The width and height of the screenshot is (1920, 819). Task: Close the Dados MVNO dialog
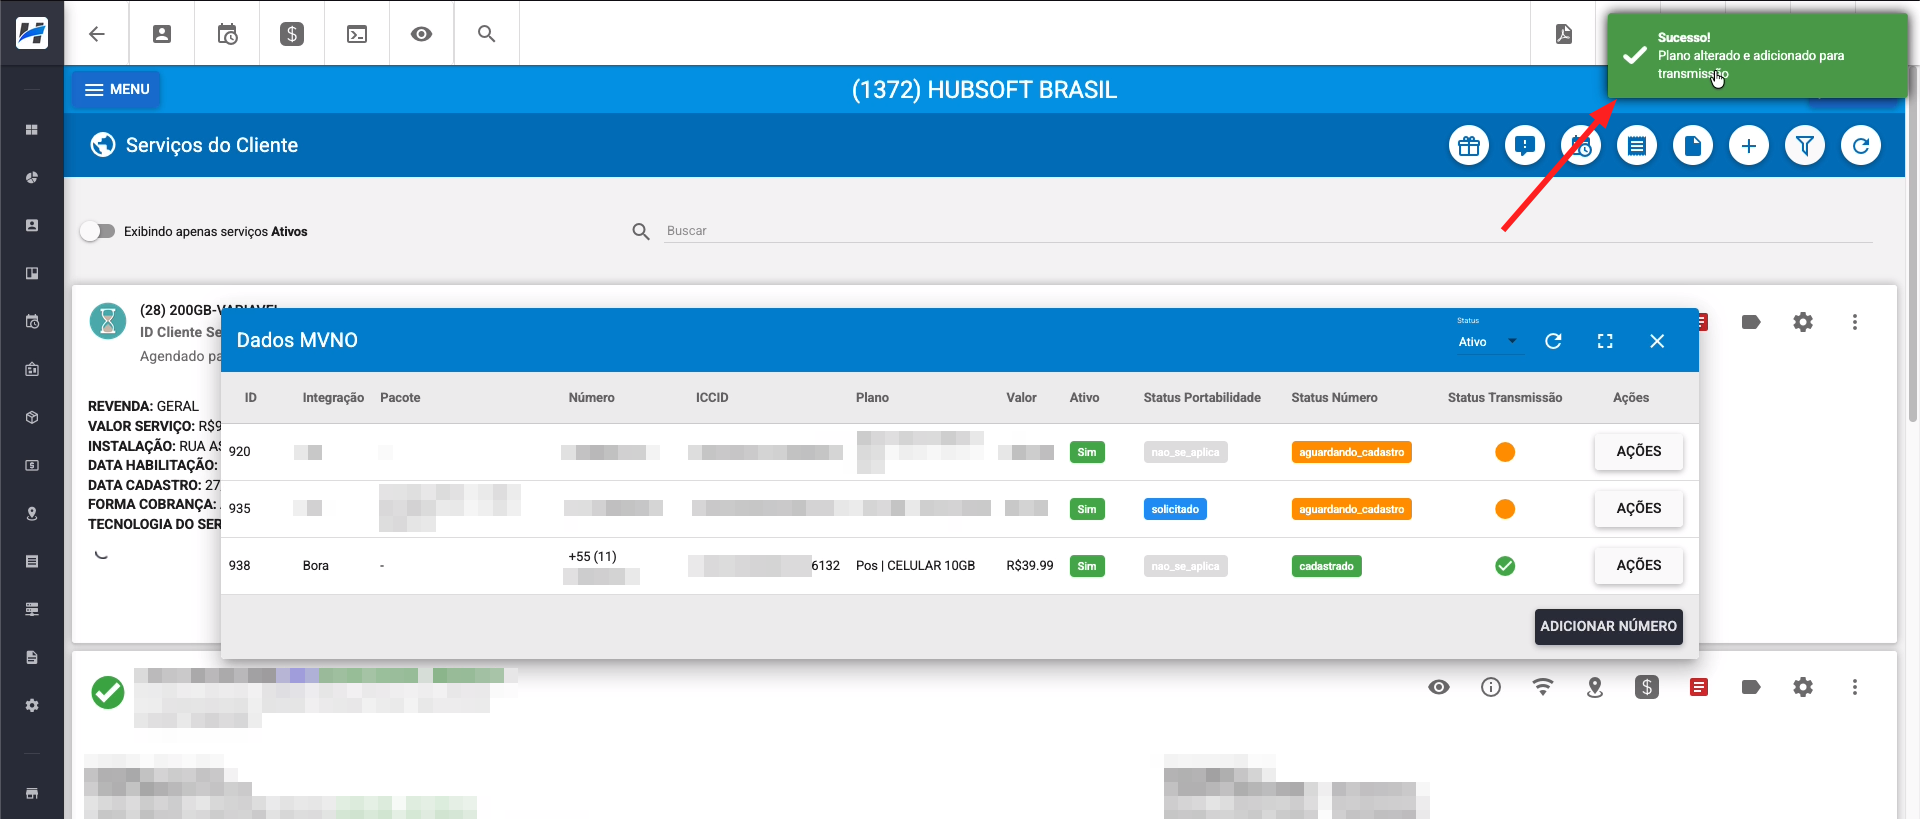point(1657,341)
